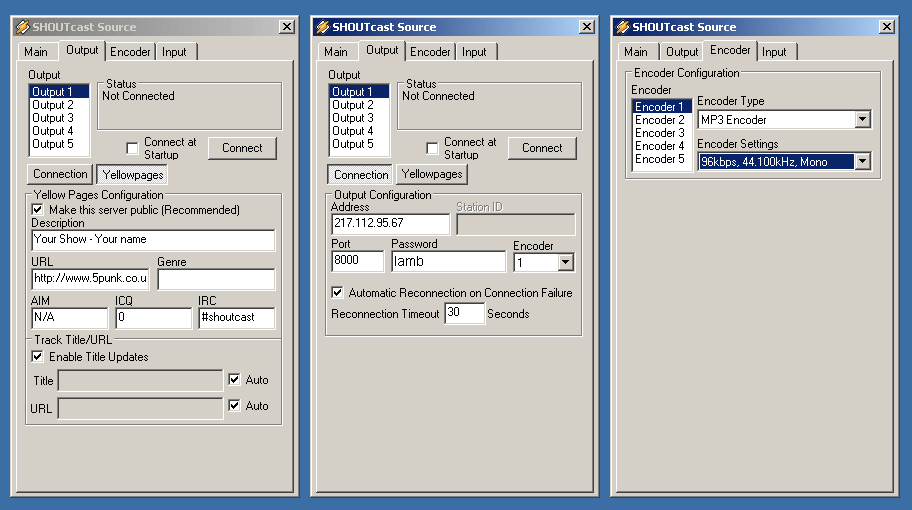Click the IRC field showing #shoutcast
The image size is (912, 510).
235,318
